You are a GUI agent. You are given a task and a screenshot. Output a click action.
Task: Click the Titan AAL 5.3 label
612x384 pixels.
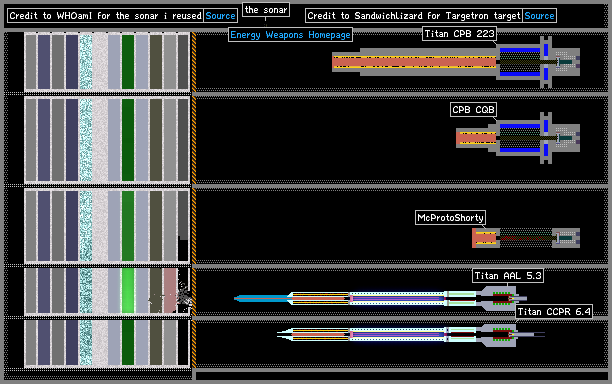(508, 276)
